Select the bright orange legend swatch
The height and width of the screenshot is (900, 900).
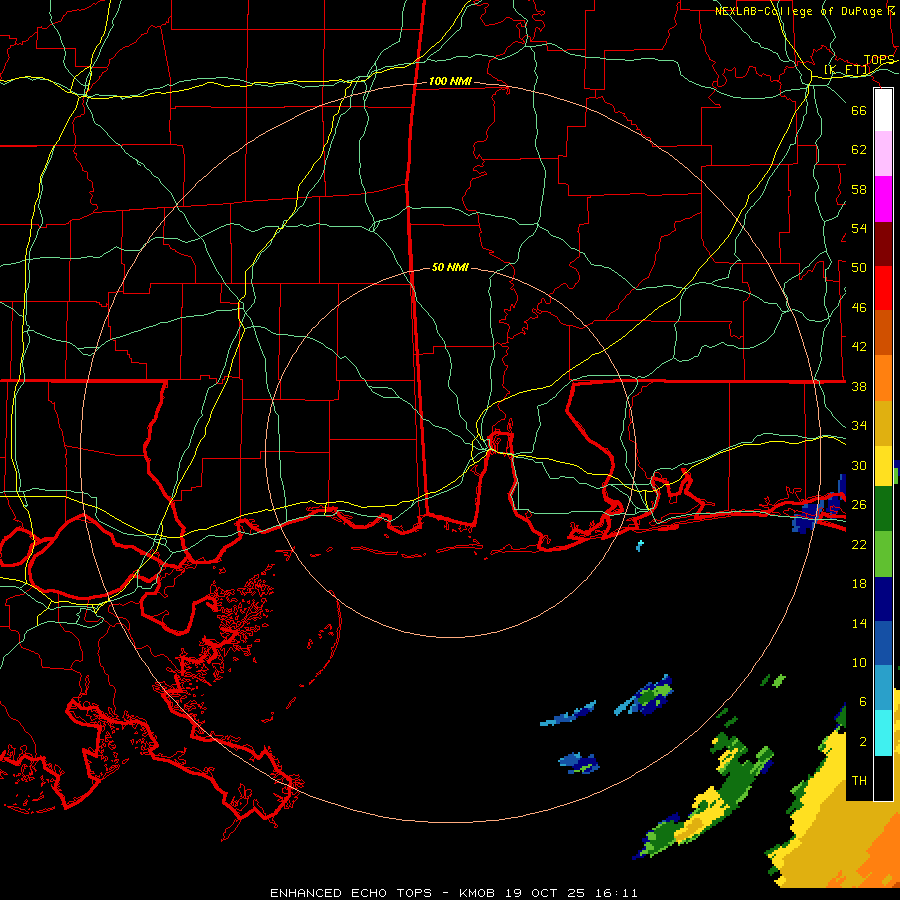click(883, 377)
